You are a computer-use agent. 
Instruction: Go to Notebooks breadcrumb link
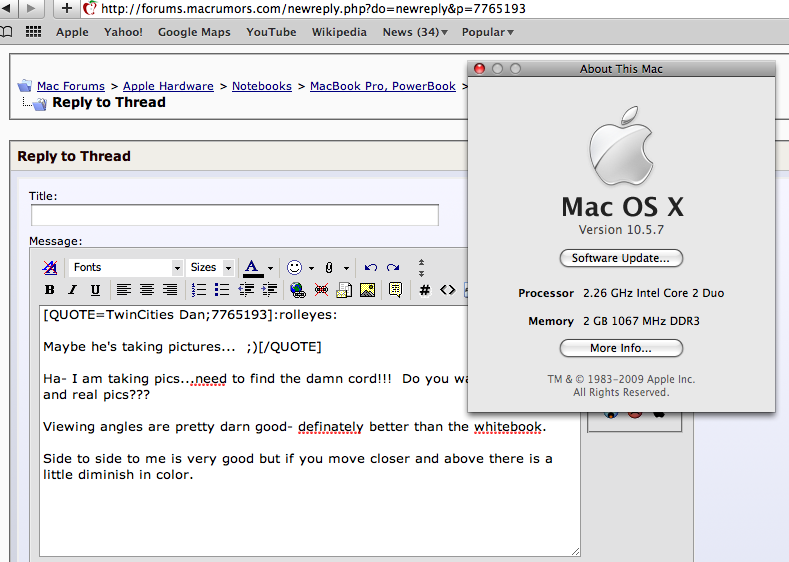[x=262, y=86]
